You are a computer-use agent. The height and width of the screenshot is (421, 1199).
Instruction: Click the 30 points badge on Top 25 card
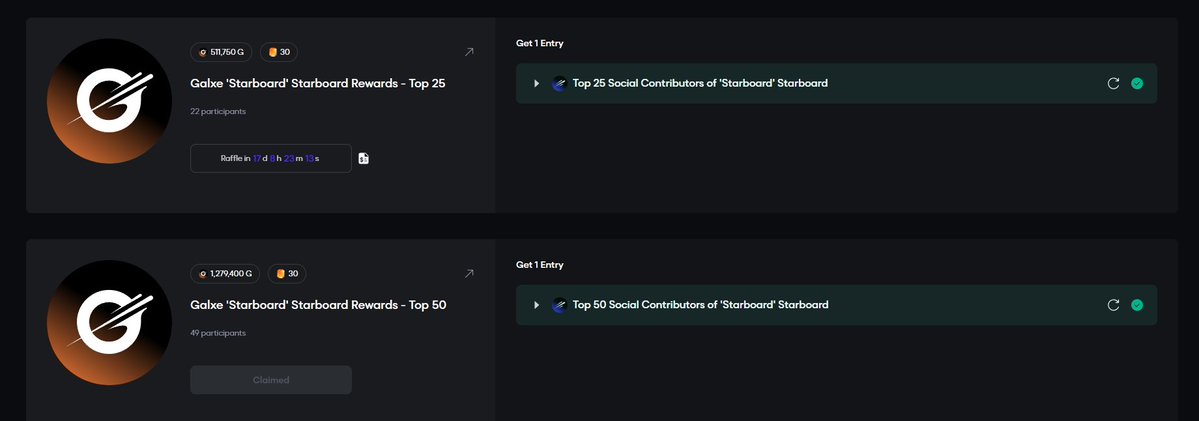tap(279, 52)
